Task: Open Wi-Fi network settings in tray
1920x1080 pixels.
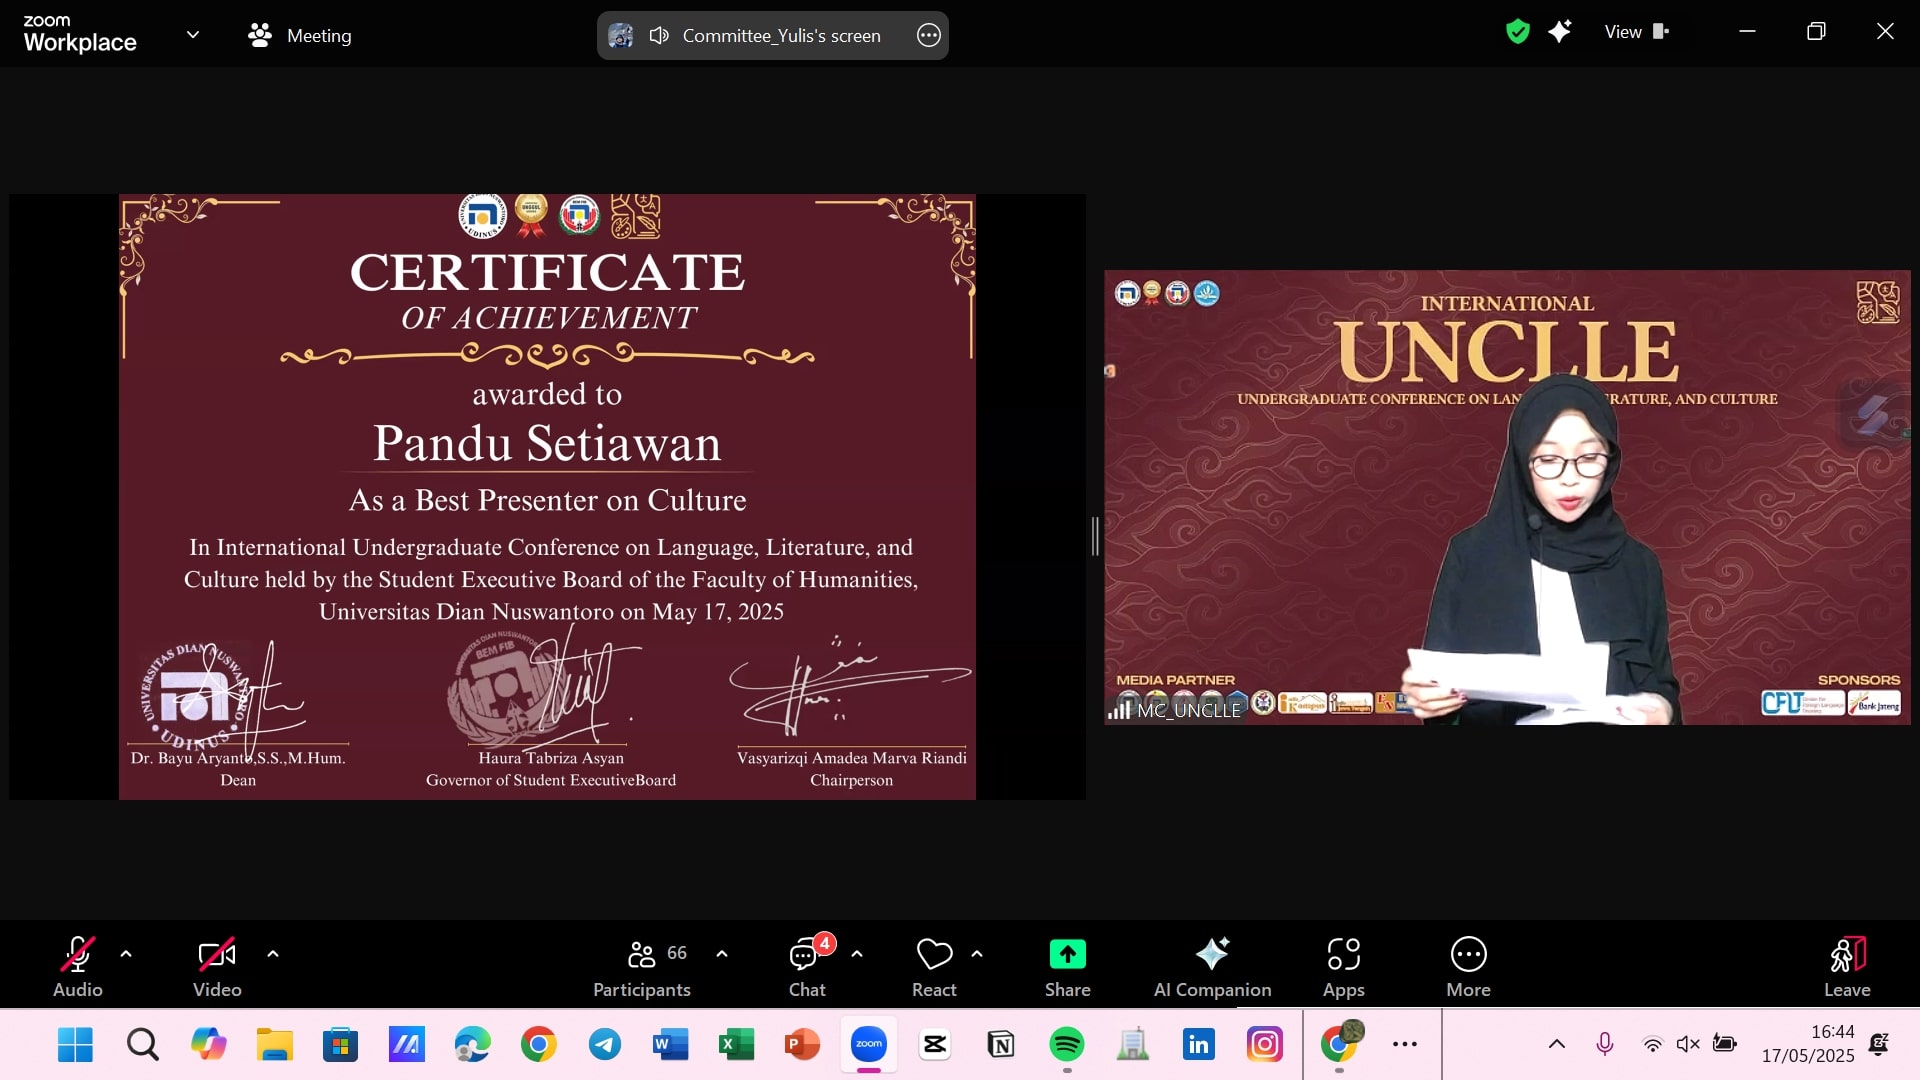Action: point(1652,1045)
